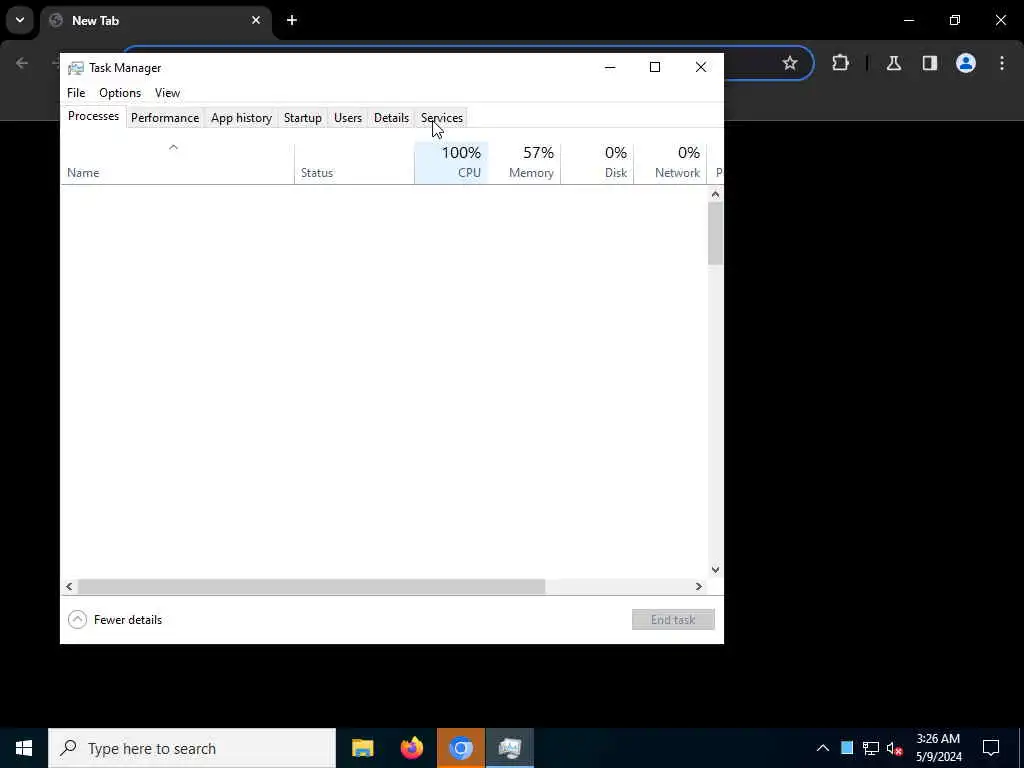
Task: Click the vertical scrollbar thumb
Action: [715, 233]
